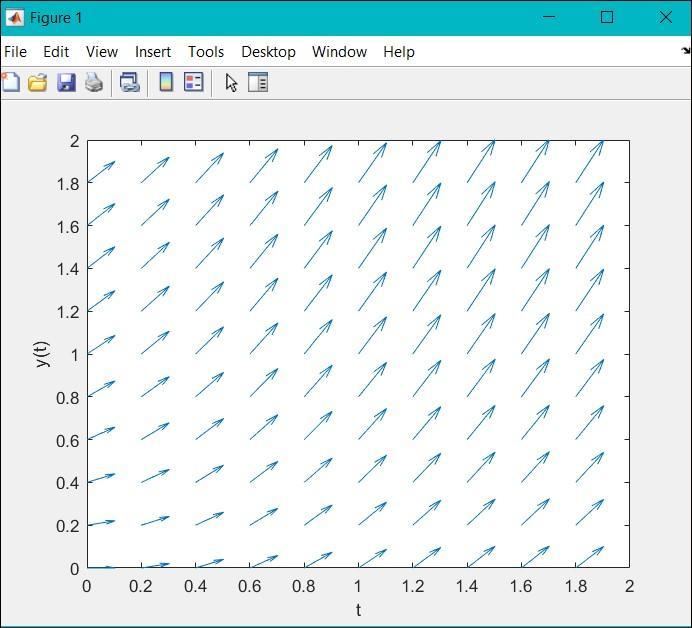This screenshot has height=628, width=692.
Task: Open the Desktop menu
Action: (268, 52)
